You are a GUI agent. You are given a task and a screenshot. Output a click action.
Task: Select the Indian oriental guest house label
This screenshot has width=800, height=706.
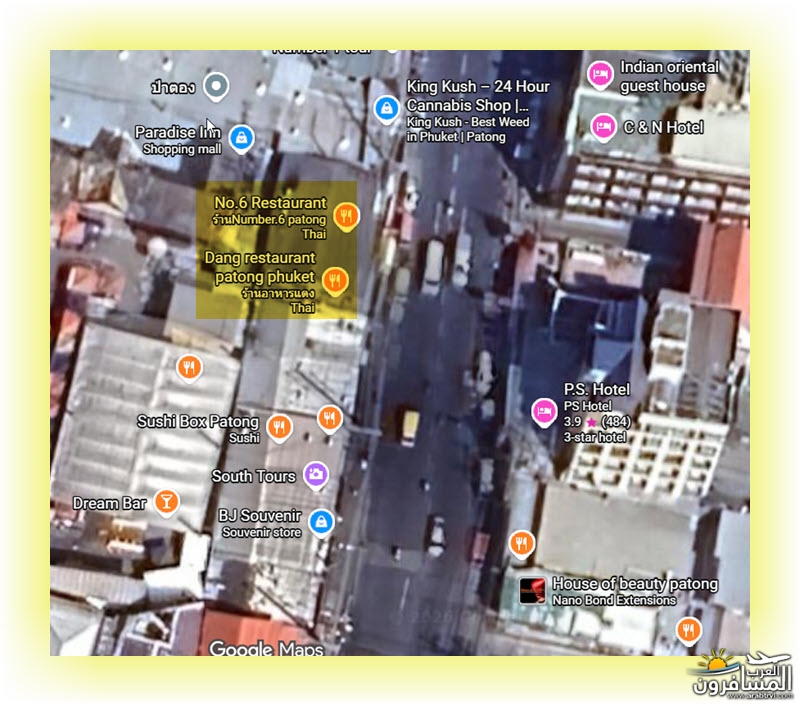[668, 76]
